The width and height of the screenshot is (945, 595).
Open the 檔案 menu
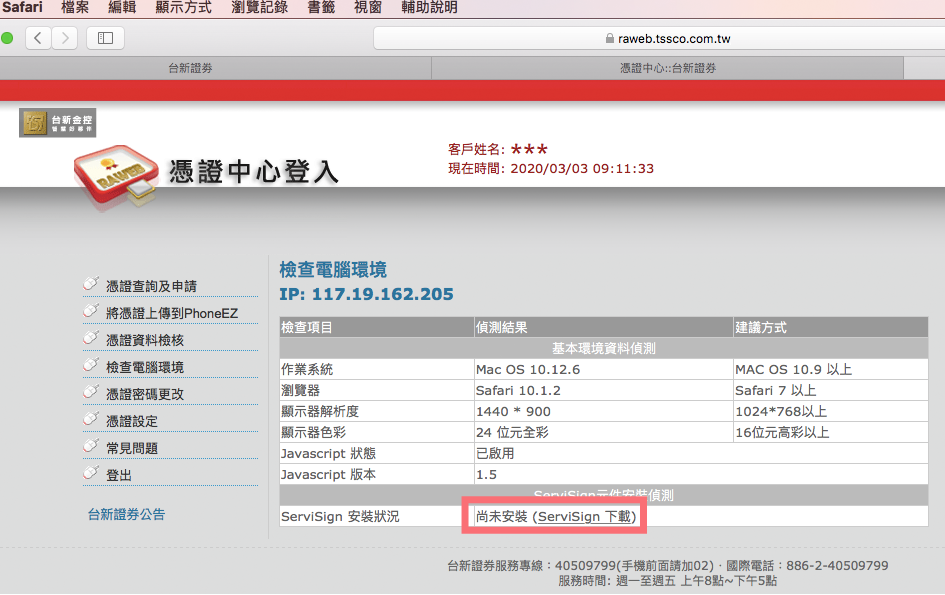click(x=75, y=7)
